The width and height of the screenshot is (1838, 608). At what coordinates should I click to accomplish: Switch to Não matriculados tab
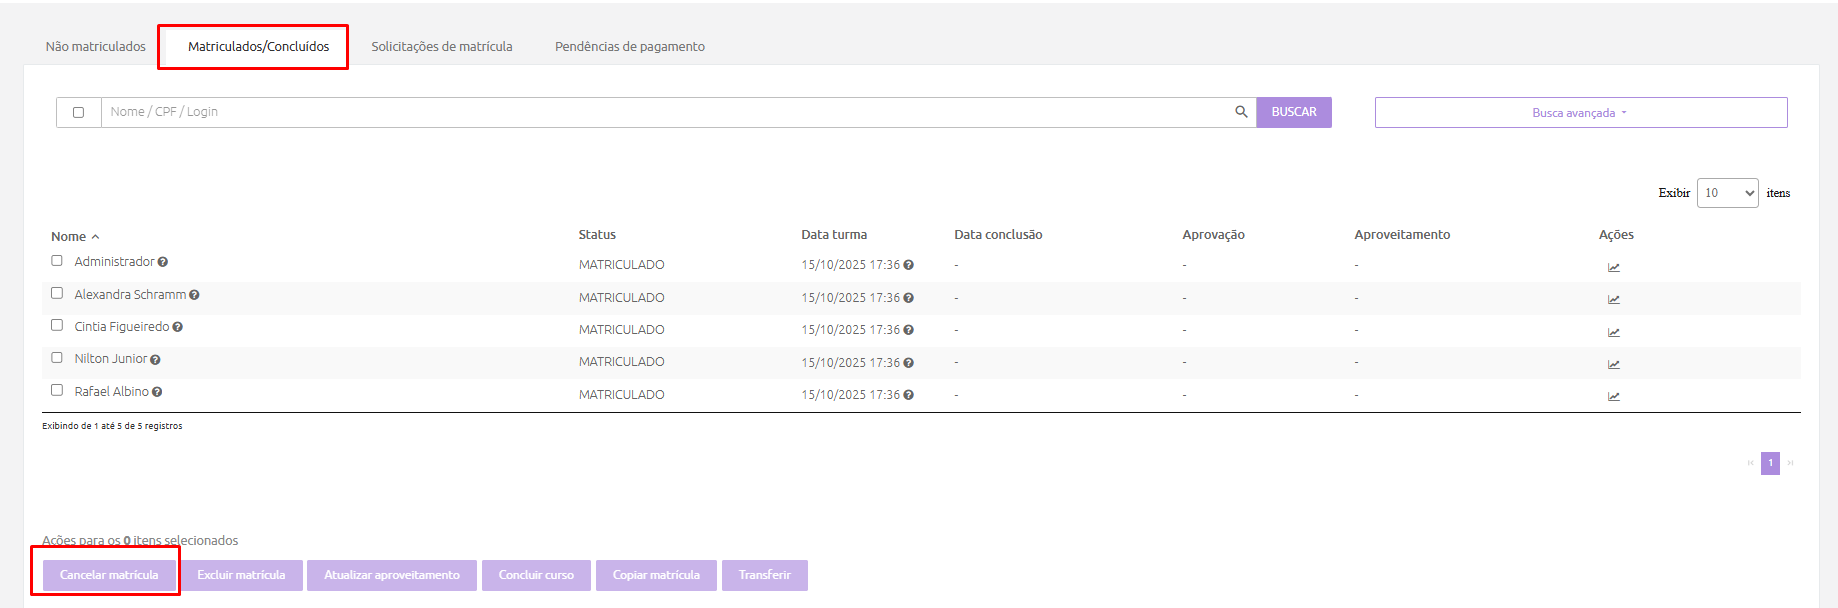(95, 47)
